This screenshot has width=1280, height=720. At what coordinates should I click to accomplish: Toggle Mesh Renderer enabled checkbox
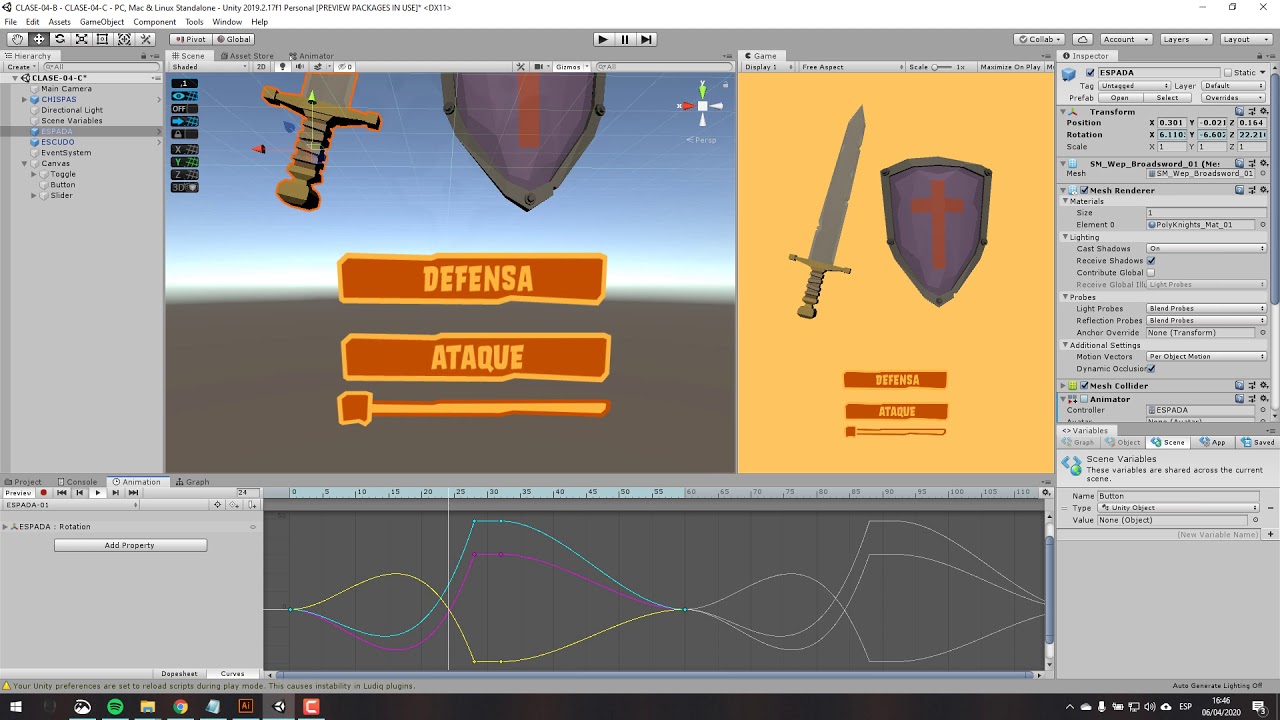coord(1084,190)
